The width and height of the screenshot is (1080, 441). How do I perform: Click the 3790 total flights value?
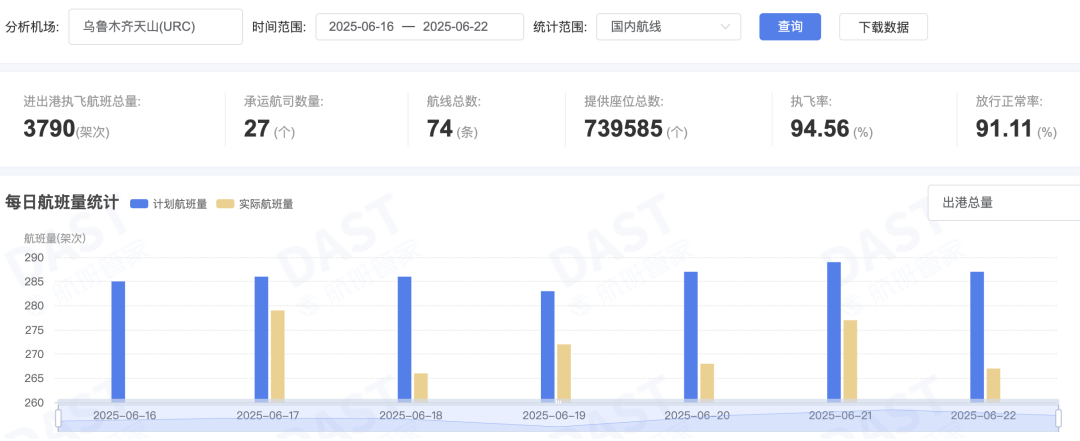(49, 128)
